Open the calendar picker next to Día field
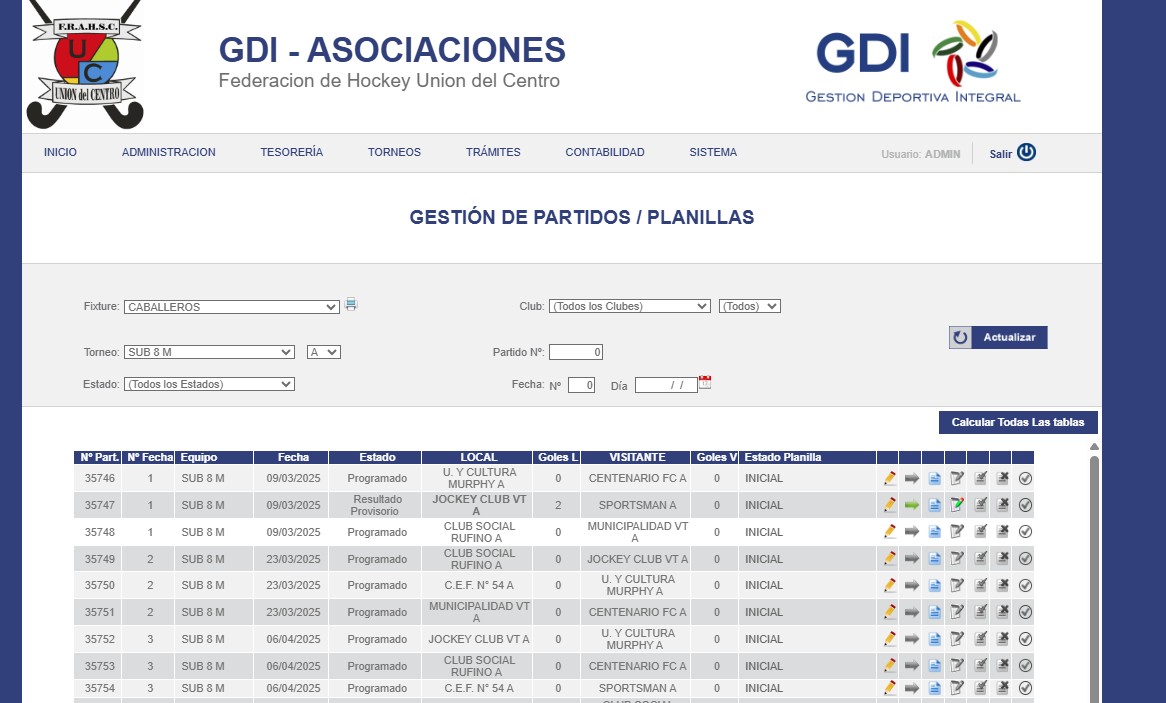 click(705, 383)
